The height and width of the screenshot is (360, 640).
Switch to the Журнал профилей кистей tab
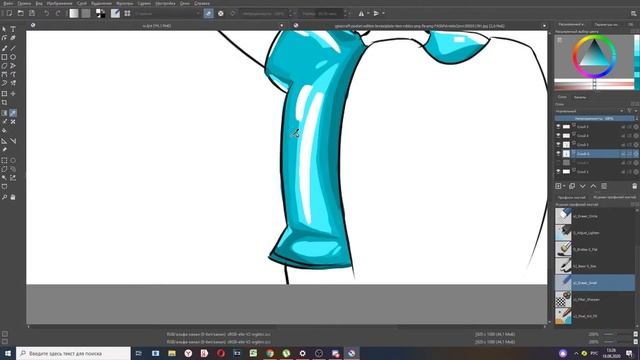(614, 197)
